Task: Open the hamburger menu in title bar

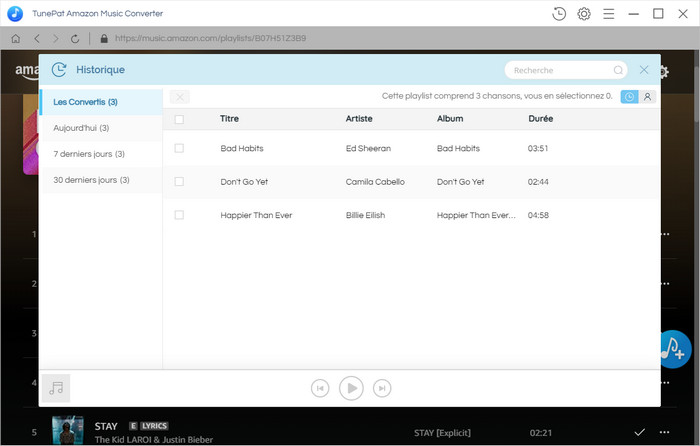Action: (609, 13)
